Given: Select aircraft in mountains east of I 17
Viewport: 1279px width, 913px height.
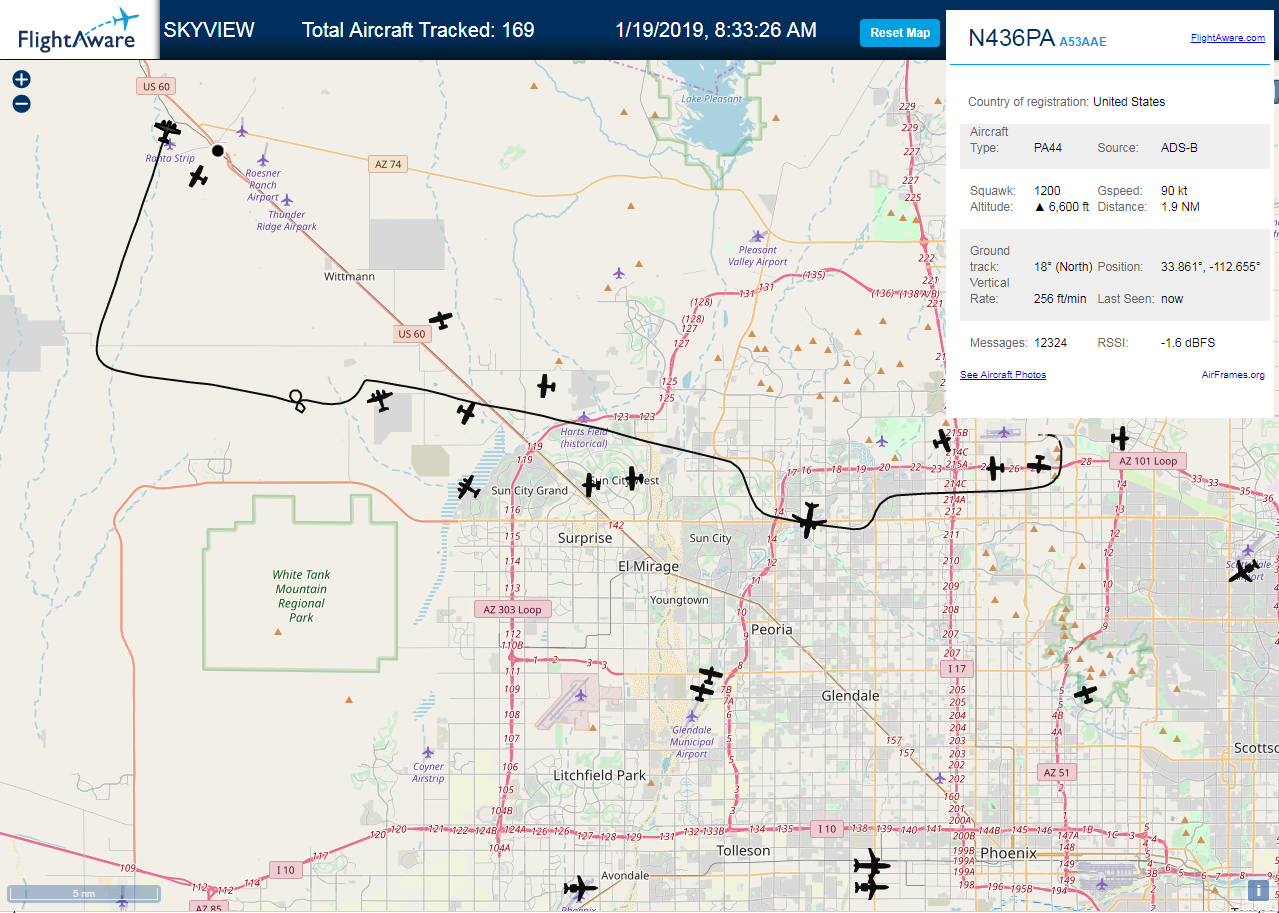Looking at the screenshot, I should point(1085,692).
